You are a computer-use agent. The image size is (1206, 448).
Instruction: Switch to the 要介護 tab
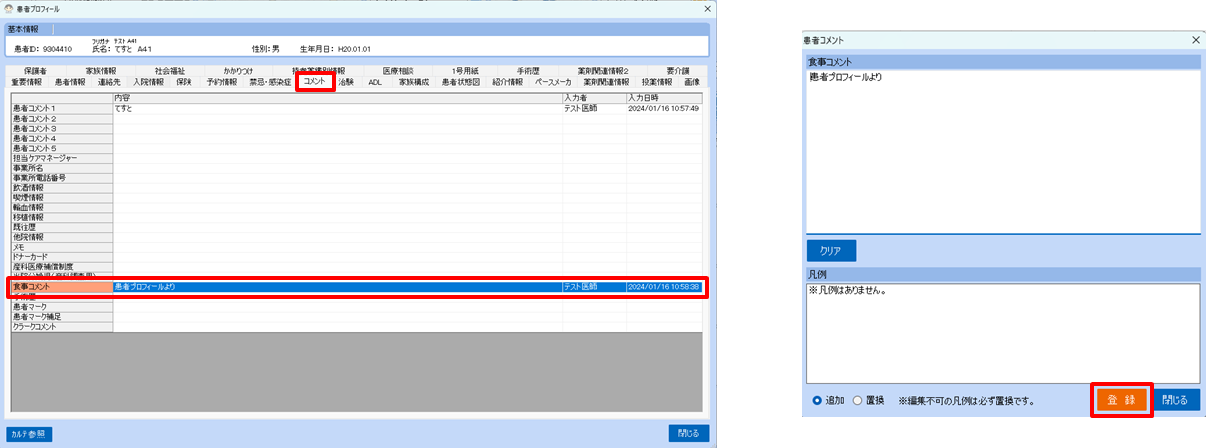pos(678,72)
